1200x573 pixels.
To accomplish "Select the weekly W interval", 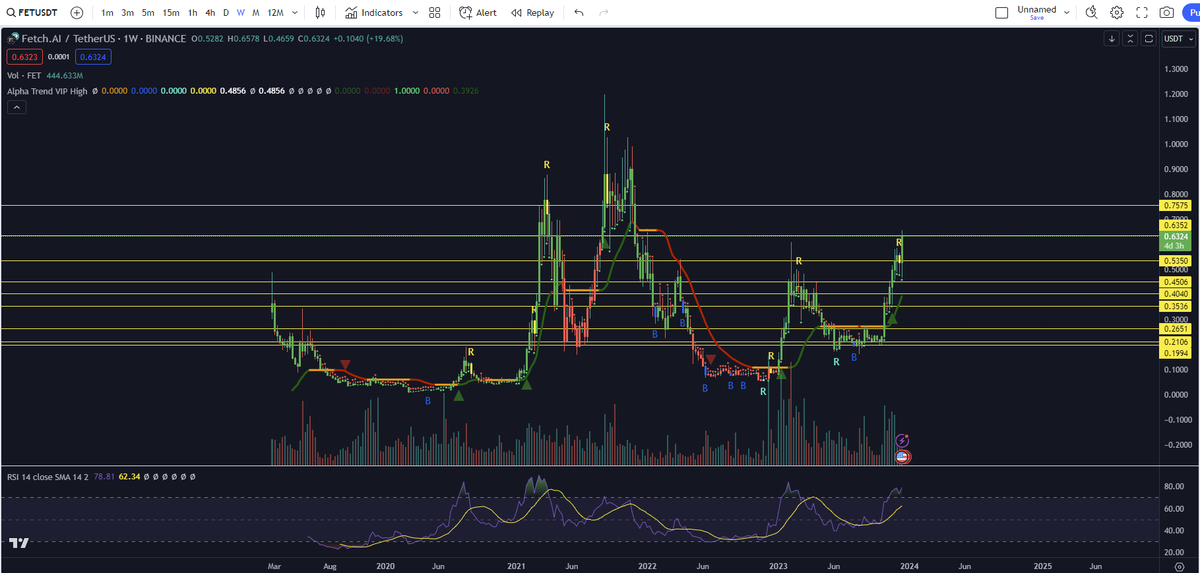I will (x=240, y=13).
